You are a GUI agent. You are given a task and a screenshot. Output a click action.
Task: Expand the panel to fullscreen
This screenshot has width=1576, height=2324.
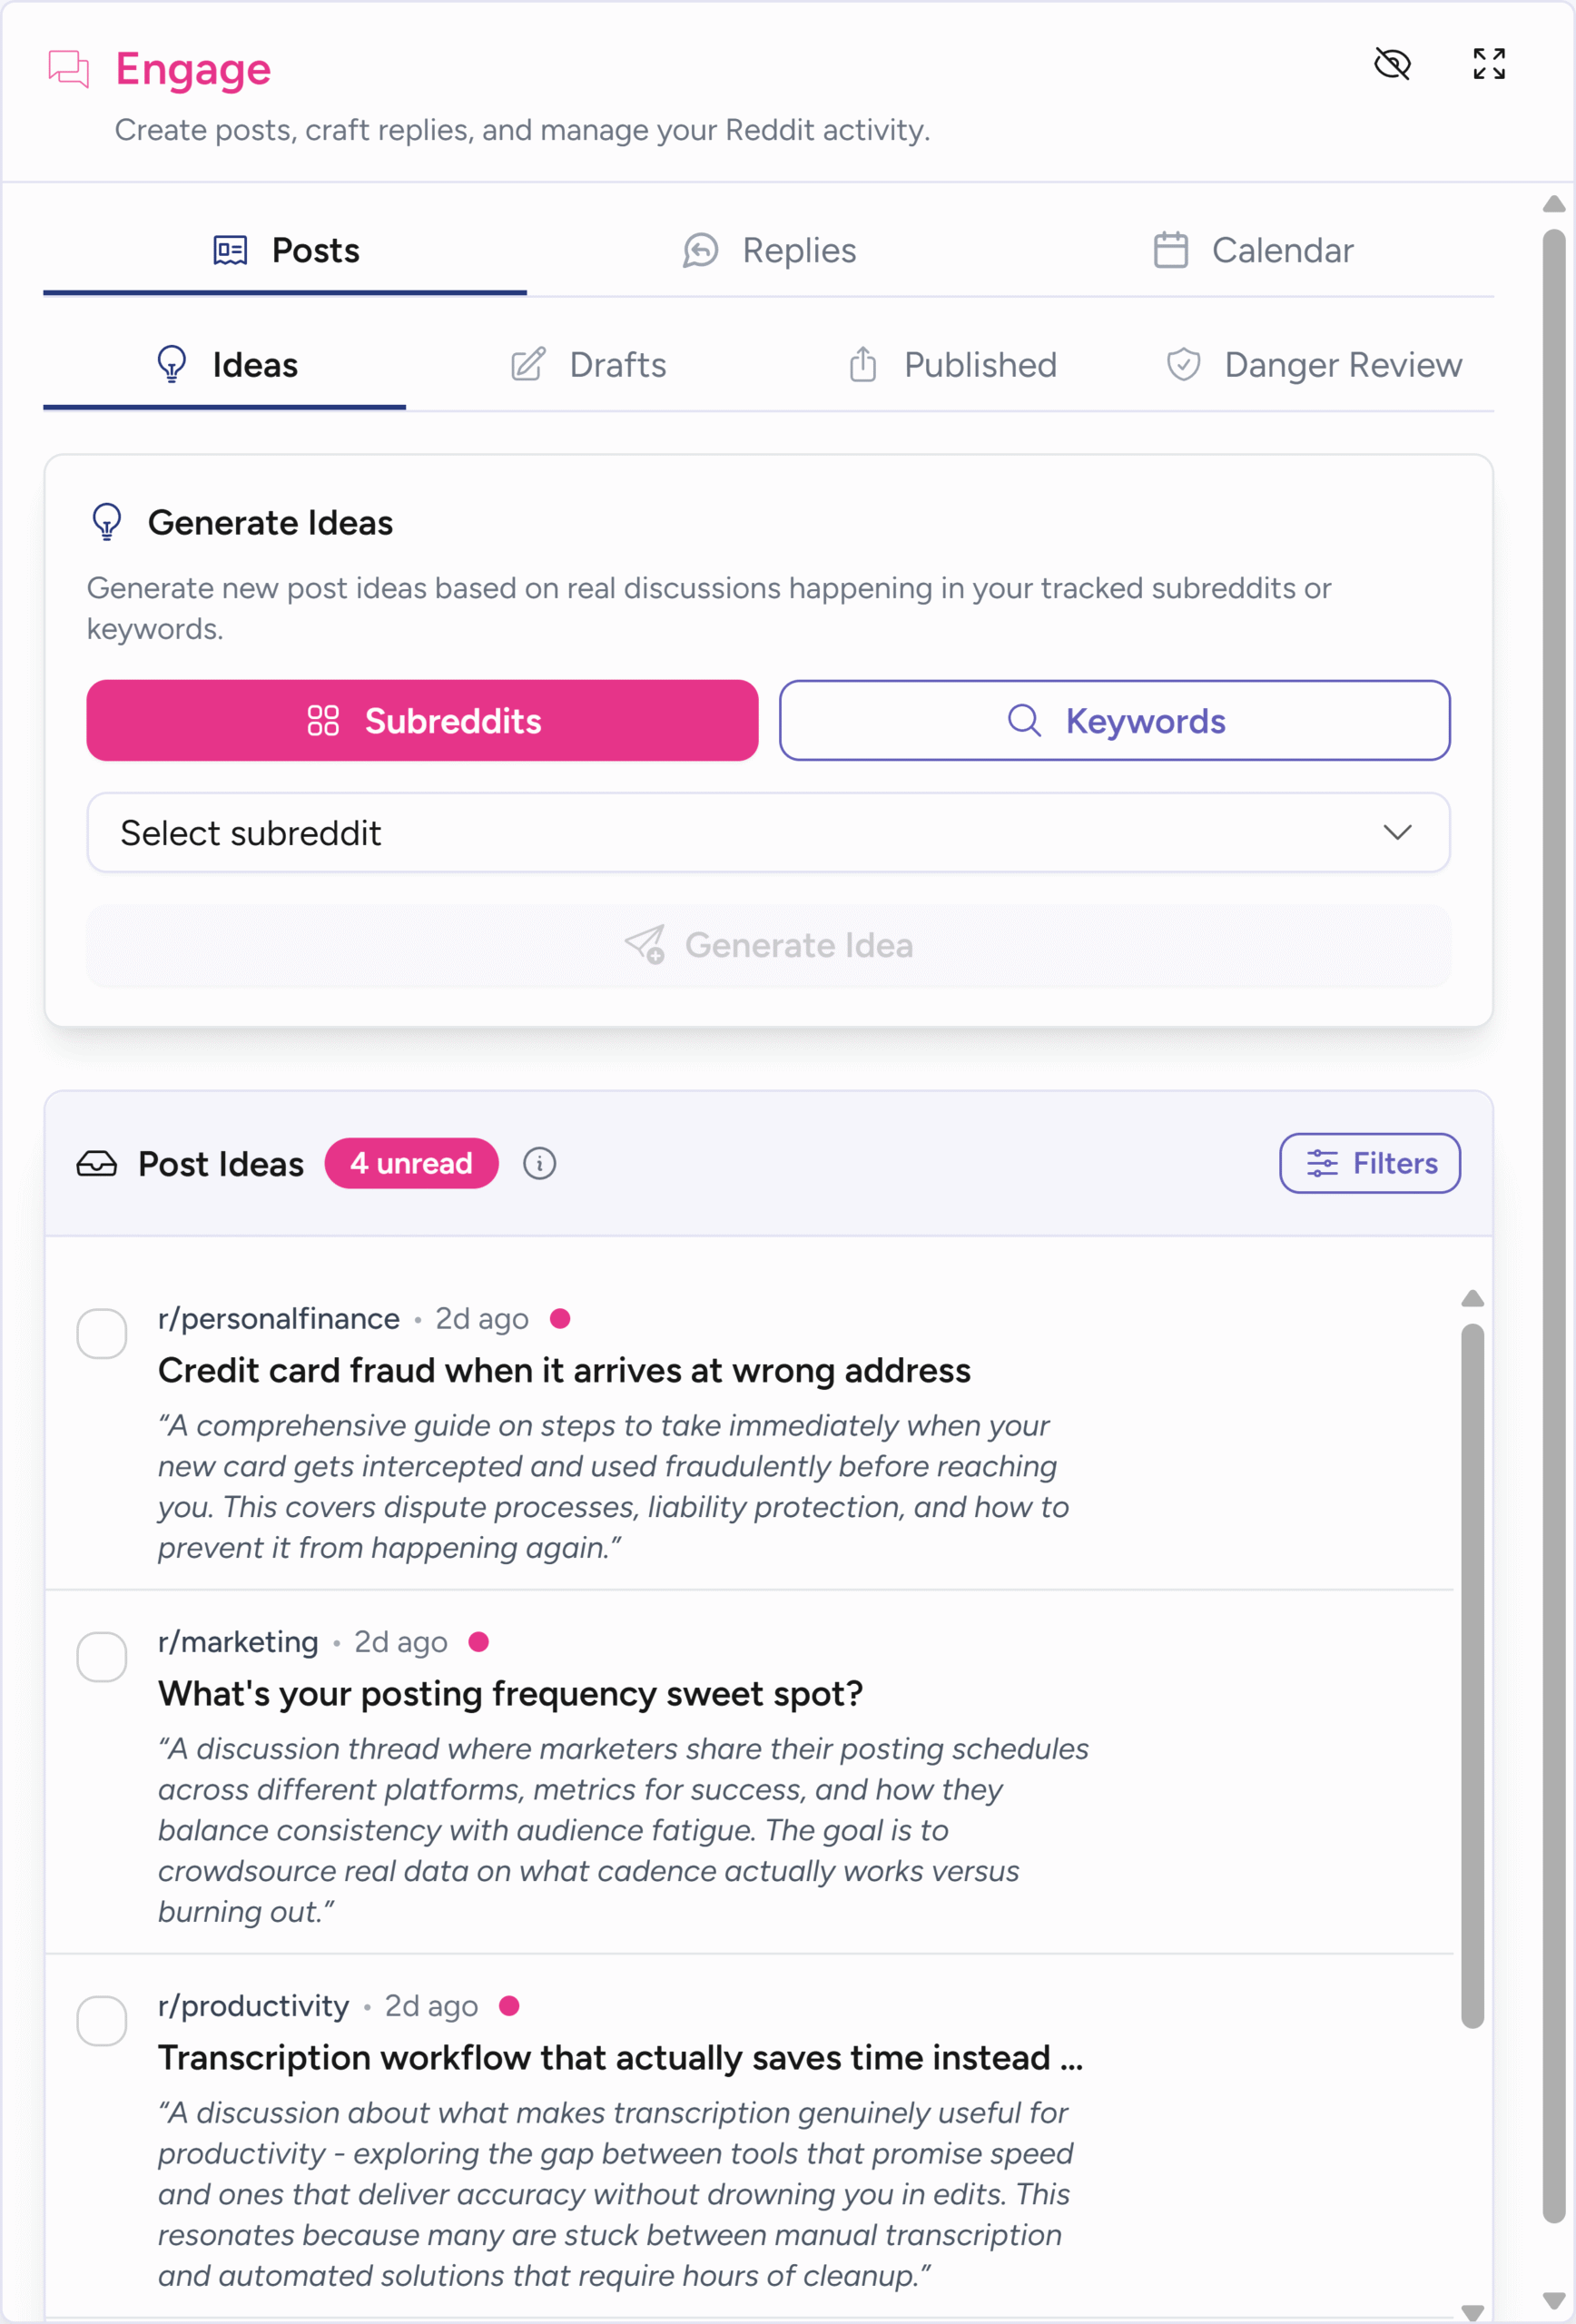coord(1488,64)
